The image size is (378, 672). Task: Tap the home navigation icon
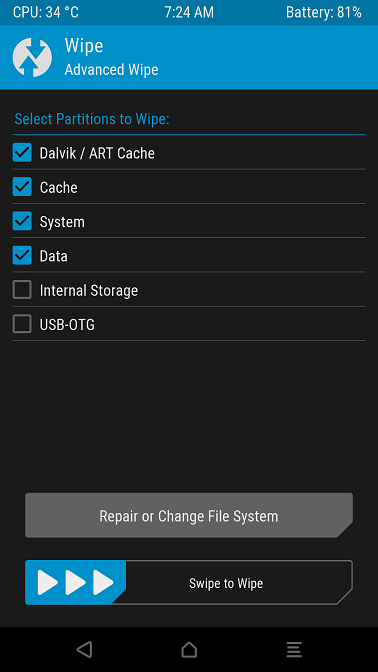[189, 649]
